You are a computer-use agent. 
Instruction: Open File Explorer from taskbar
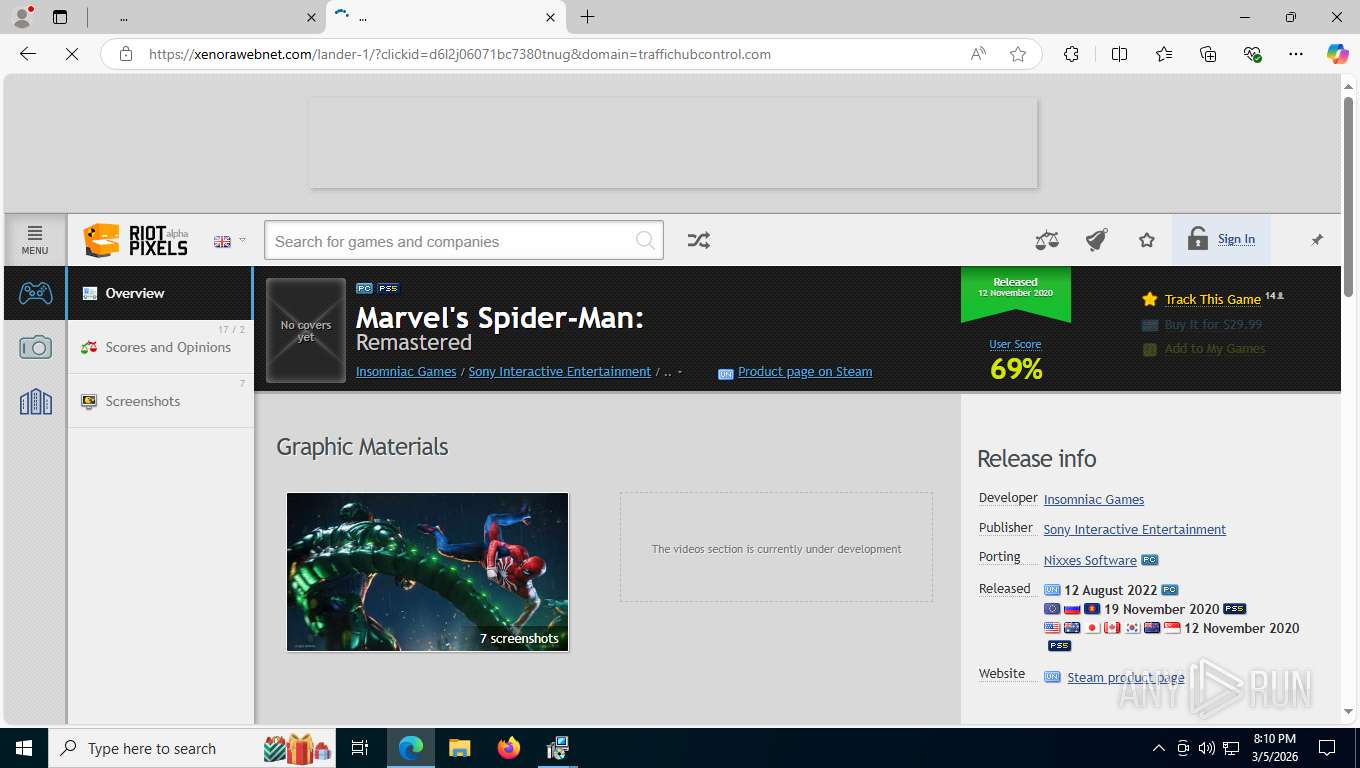459,748
